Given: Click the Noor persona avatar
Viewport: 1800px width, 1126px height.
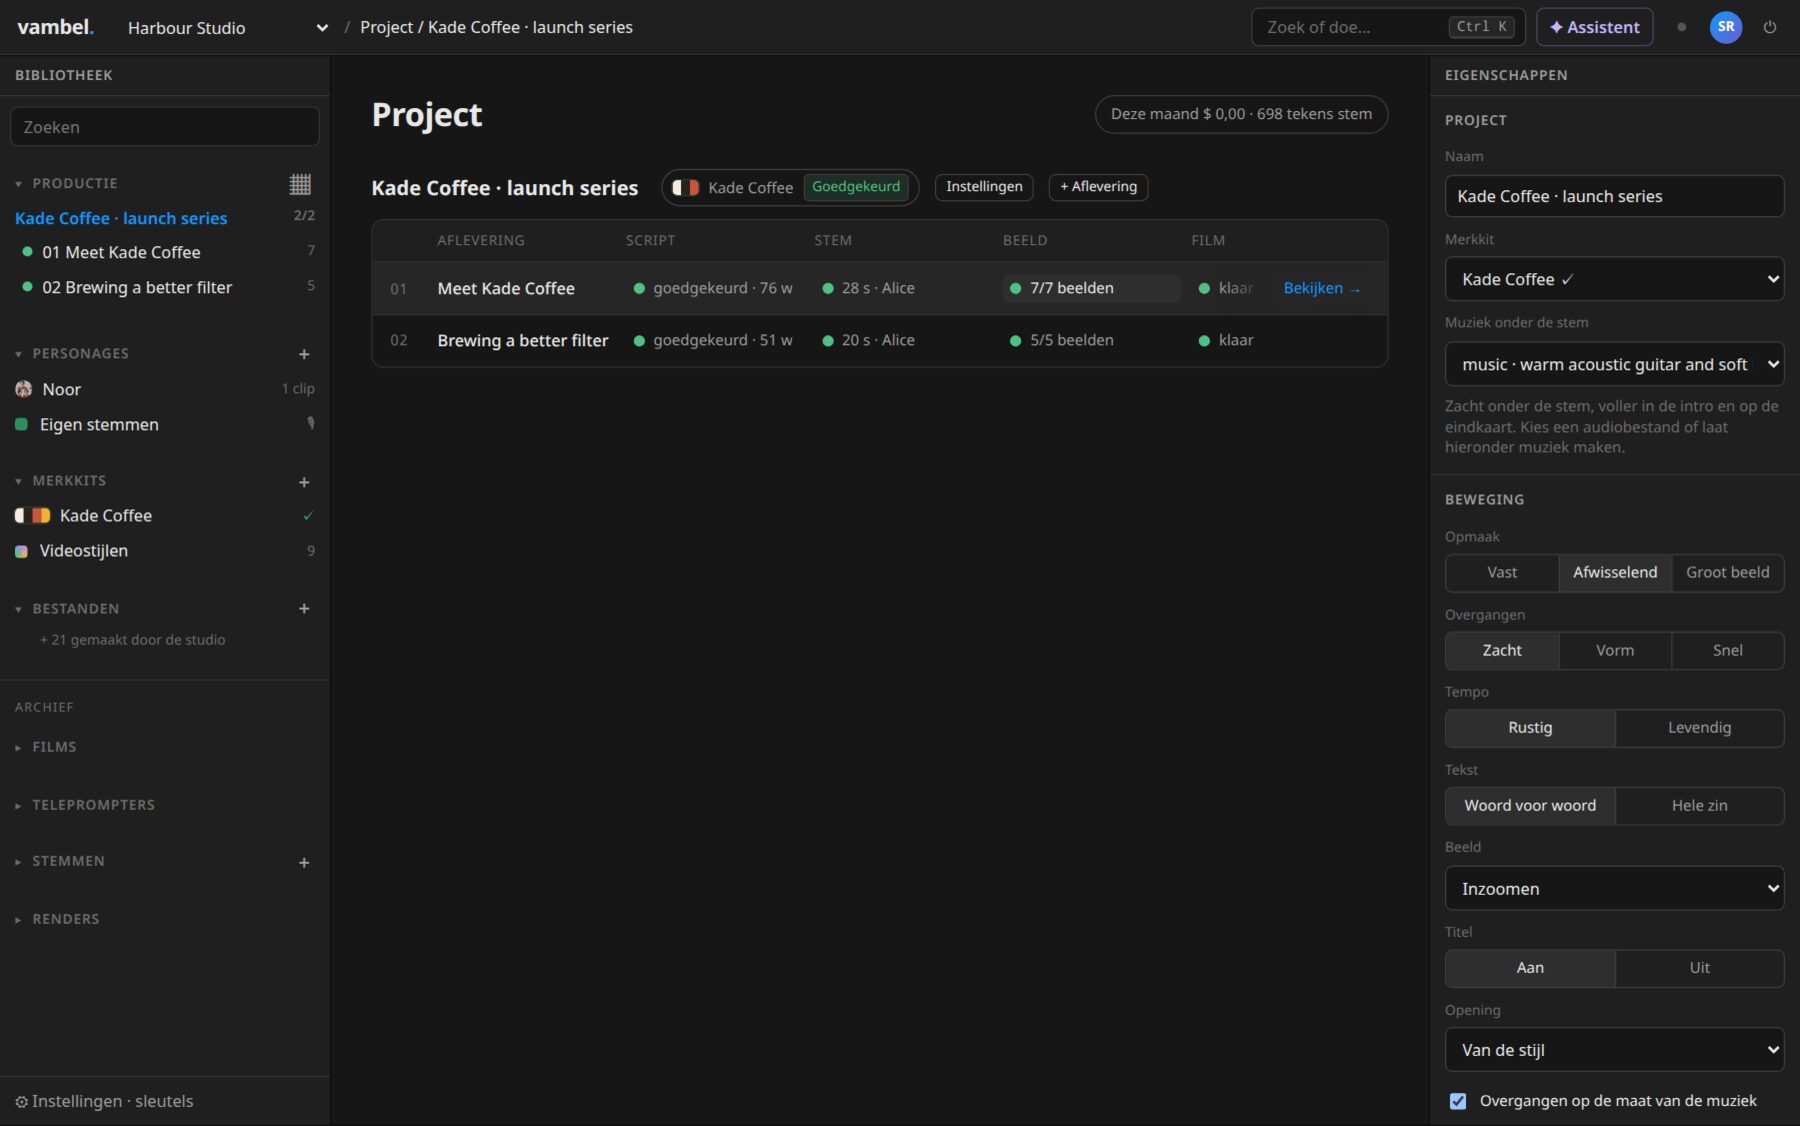Looking at the screenshot, I should click(24, 389).
